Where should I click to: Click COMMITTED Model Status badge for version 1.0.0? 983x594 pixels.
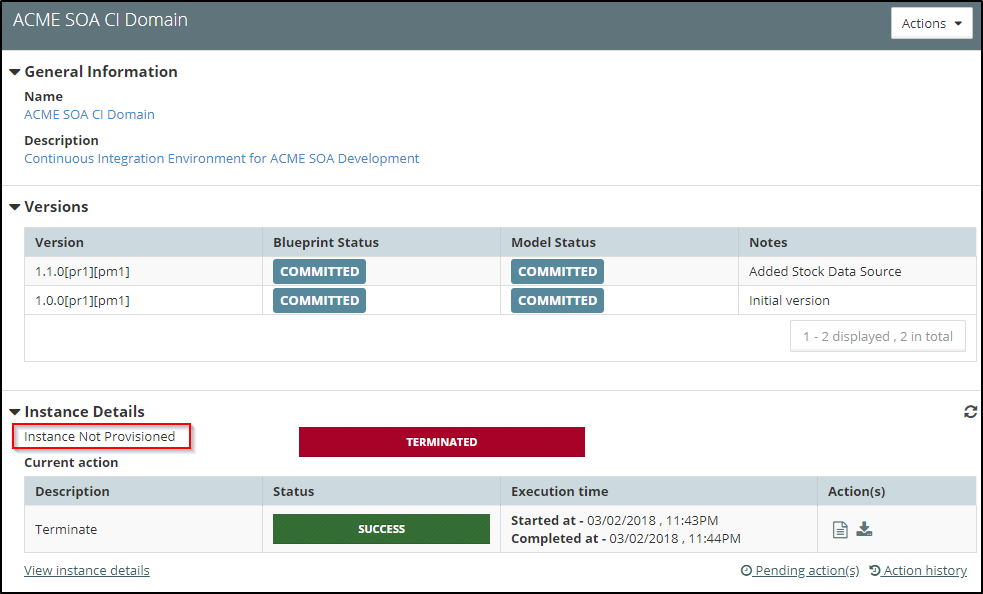click(x=557, y=300)
